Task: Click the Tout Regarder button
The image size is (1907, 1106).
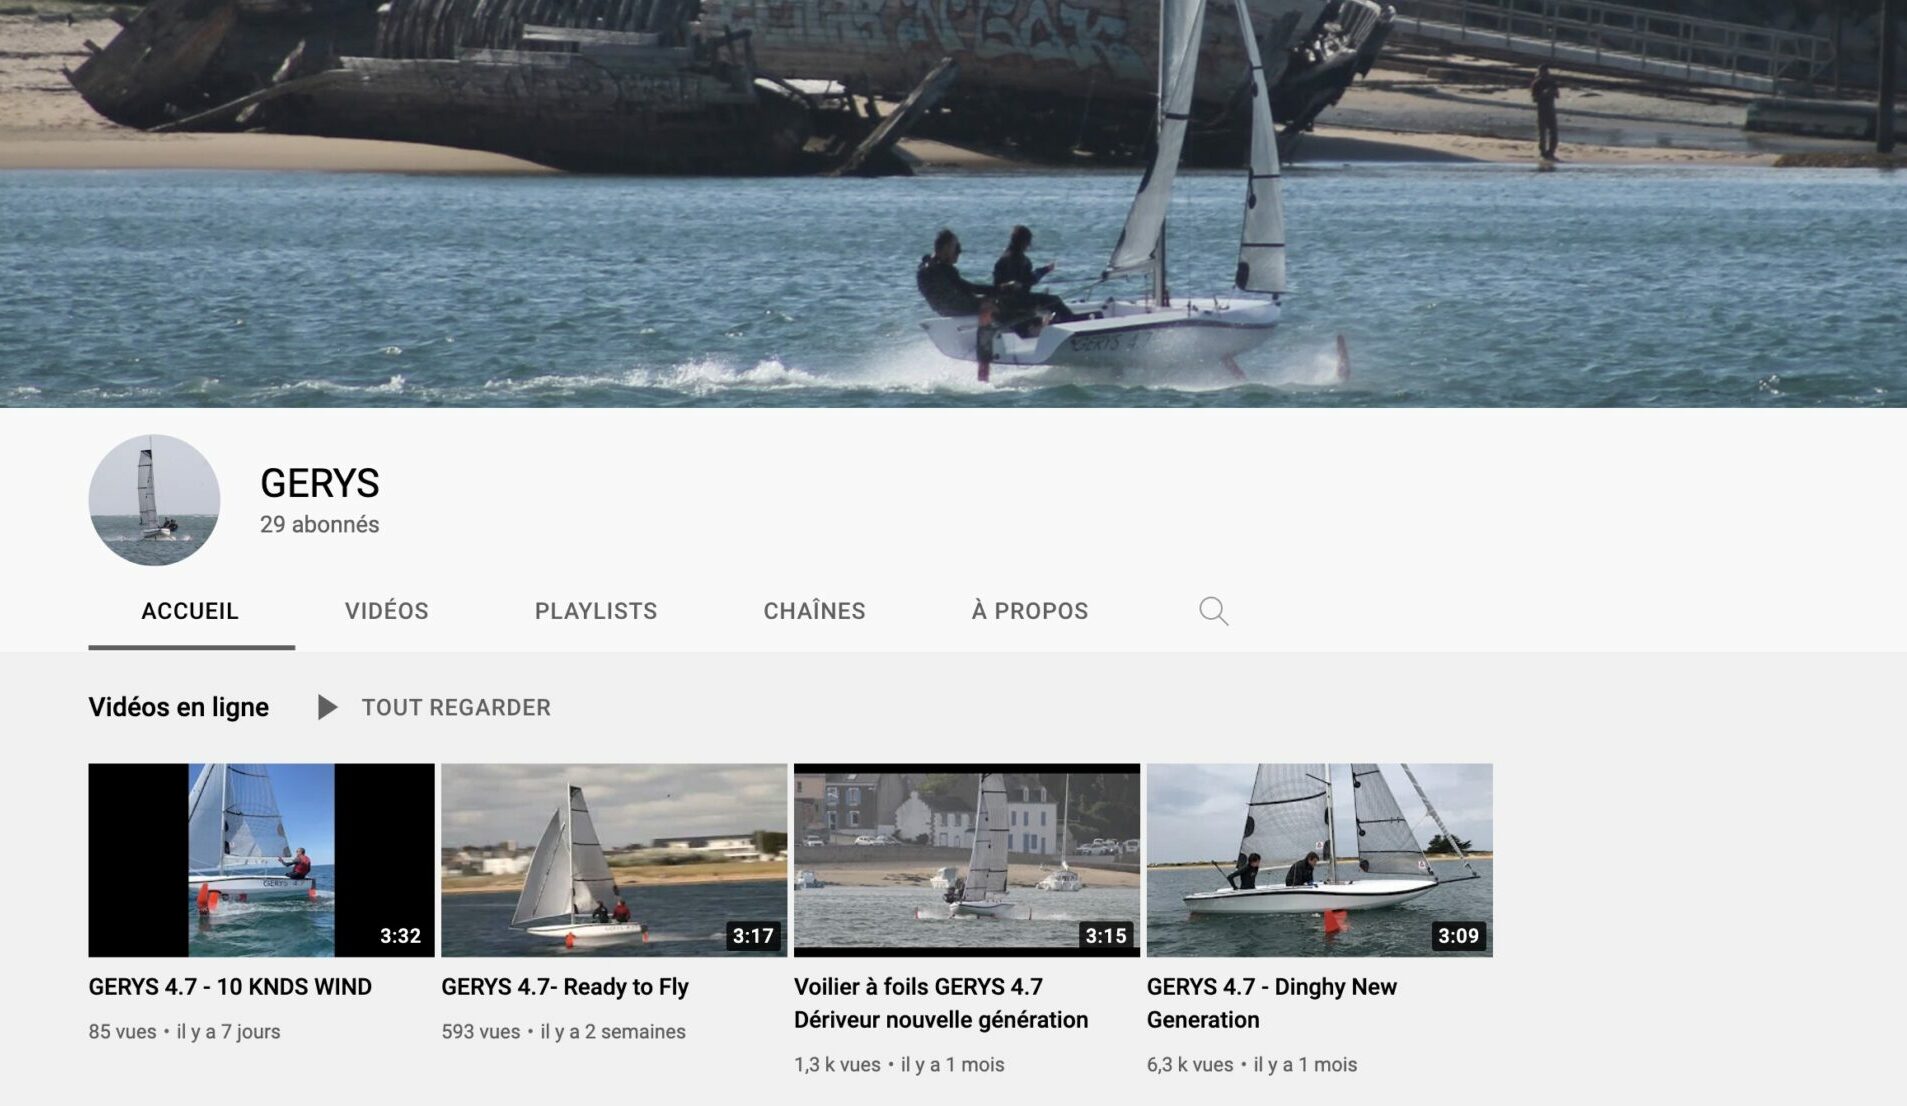Action: click(x=456, y=708)
